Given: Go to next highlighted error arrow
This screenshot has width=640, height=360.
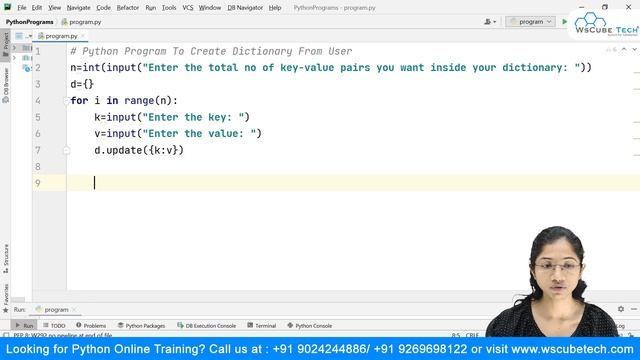Looking at the screenshot, I should 634,49.
